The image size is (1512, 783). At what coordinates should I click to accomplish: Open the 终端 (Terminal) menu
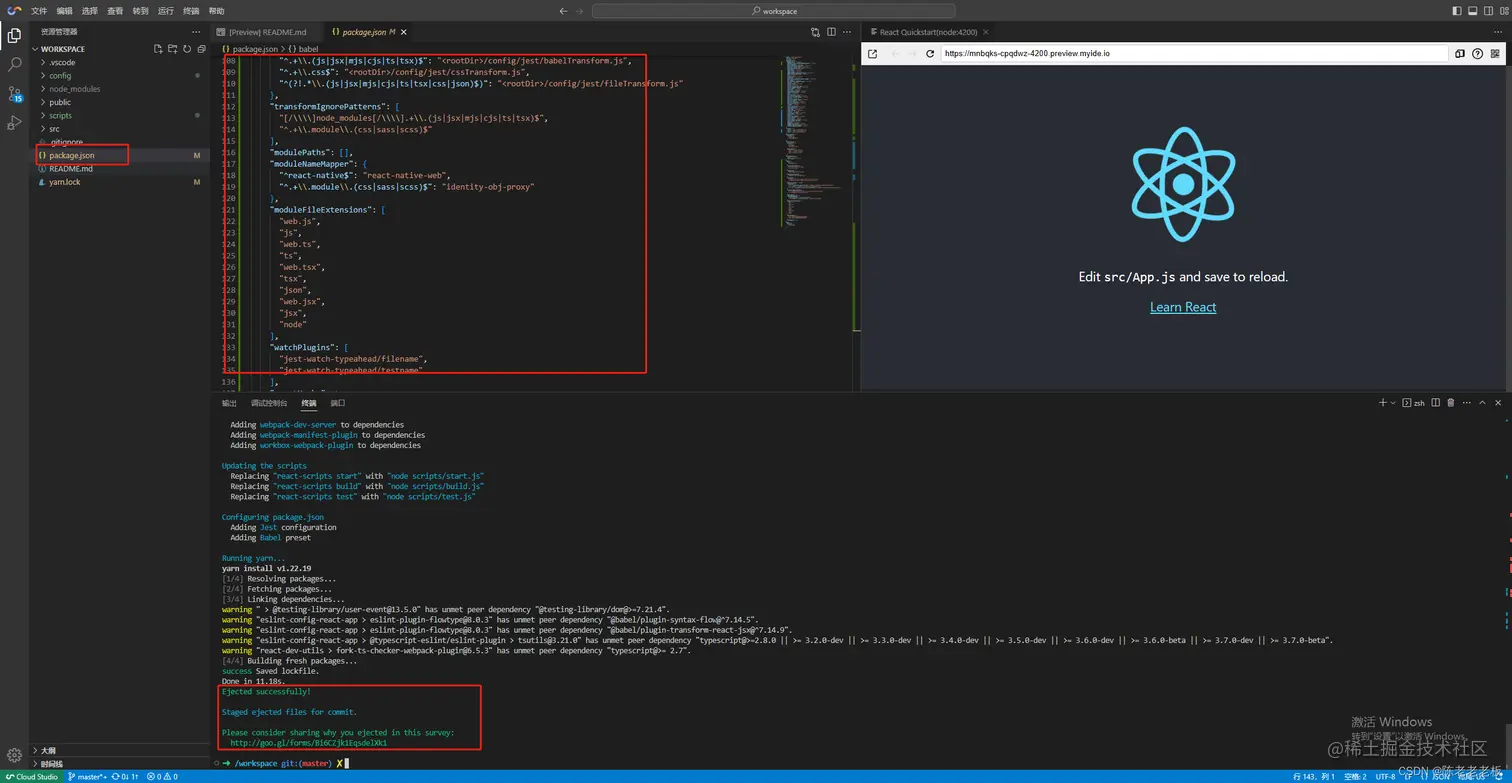point(191,11)
